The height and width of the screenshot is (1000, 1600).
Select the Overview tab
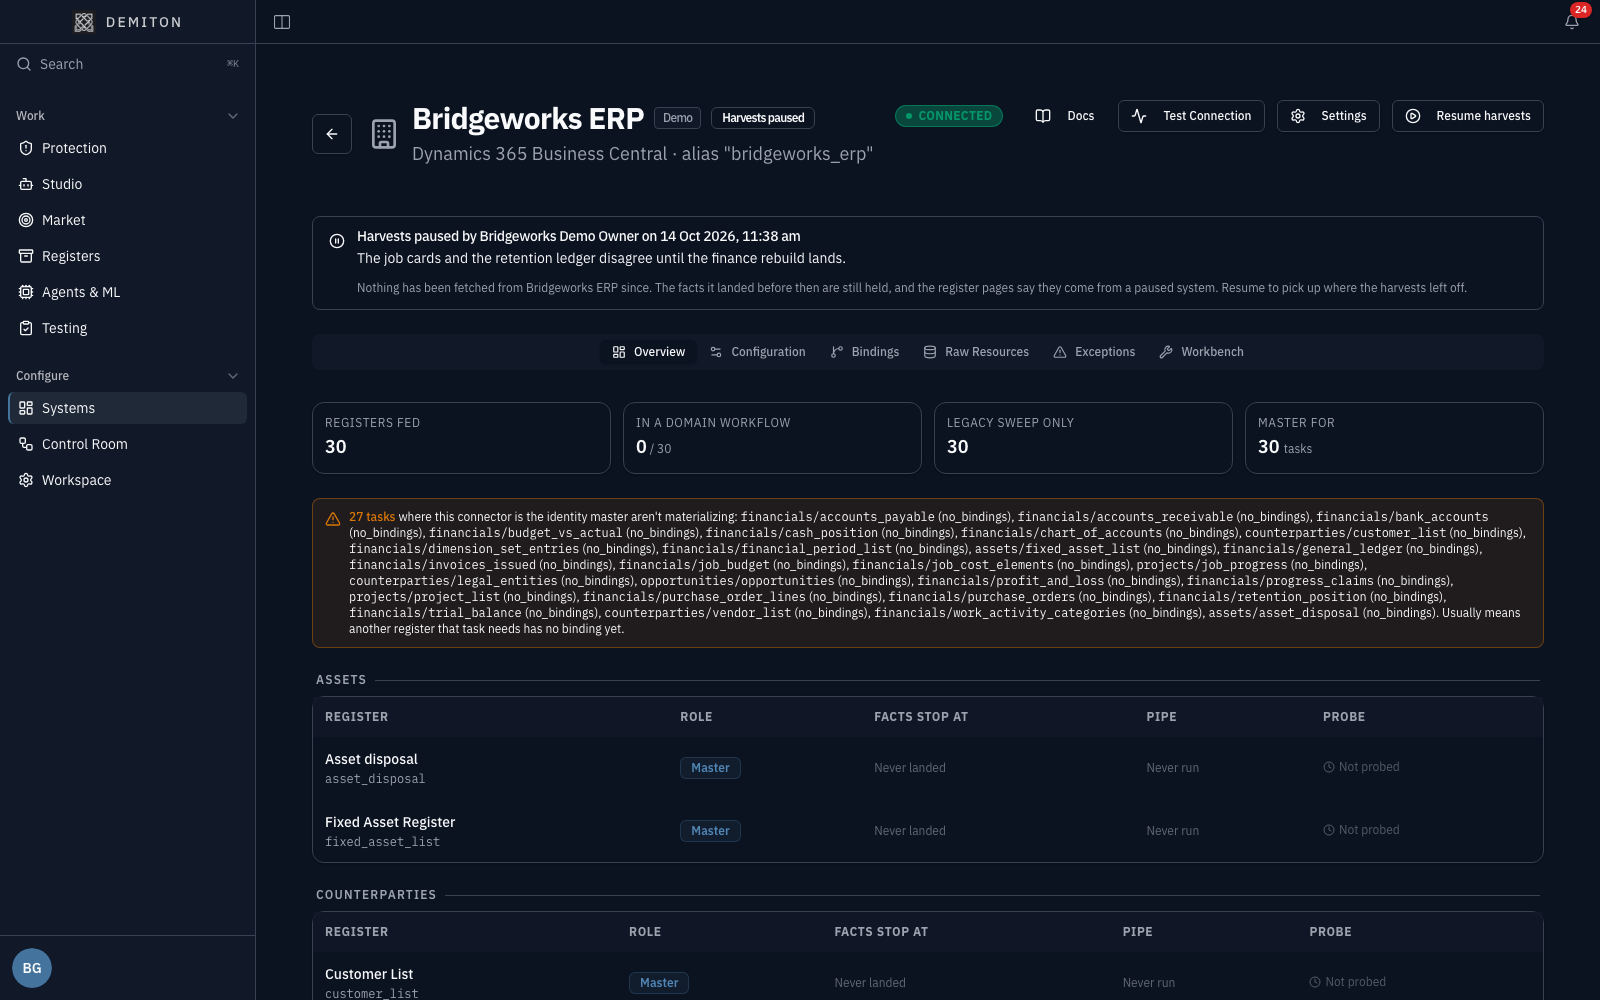(x=648, y=352)
